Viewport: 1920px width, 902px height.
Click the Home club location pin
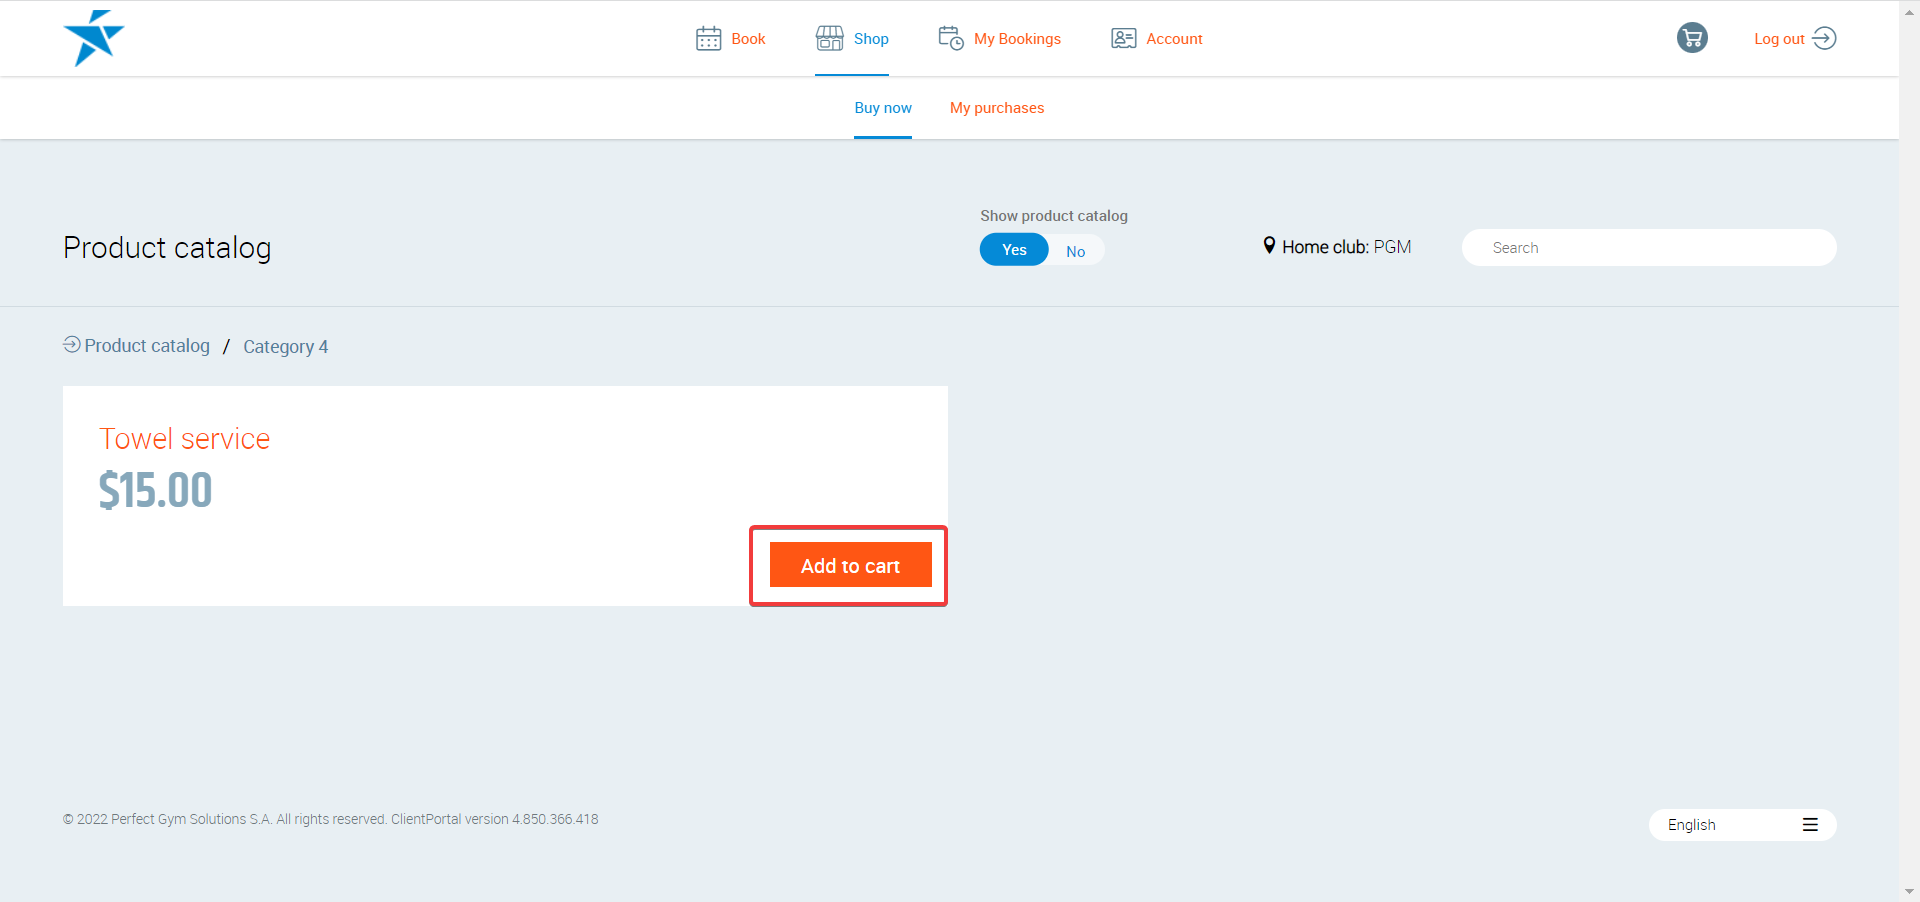pos(1269,246)
